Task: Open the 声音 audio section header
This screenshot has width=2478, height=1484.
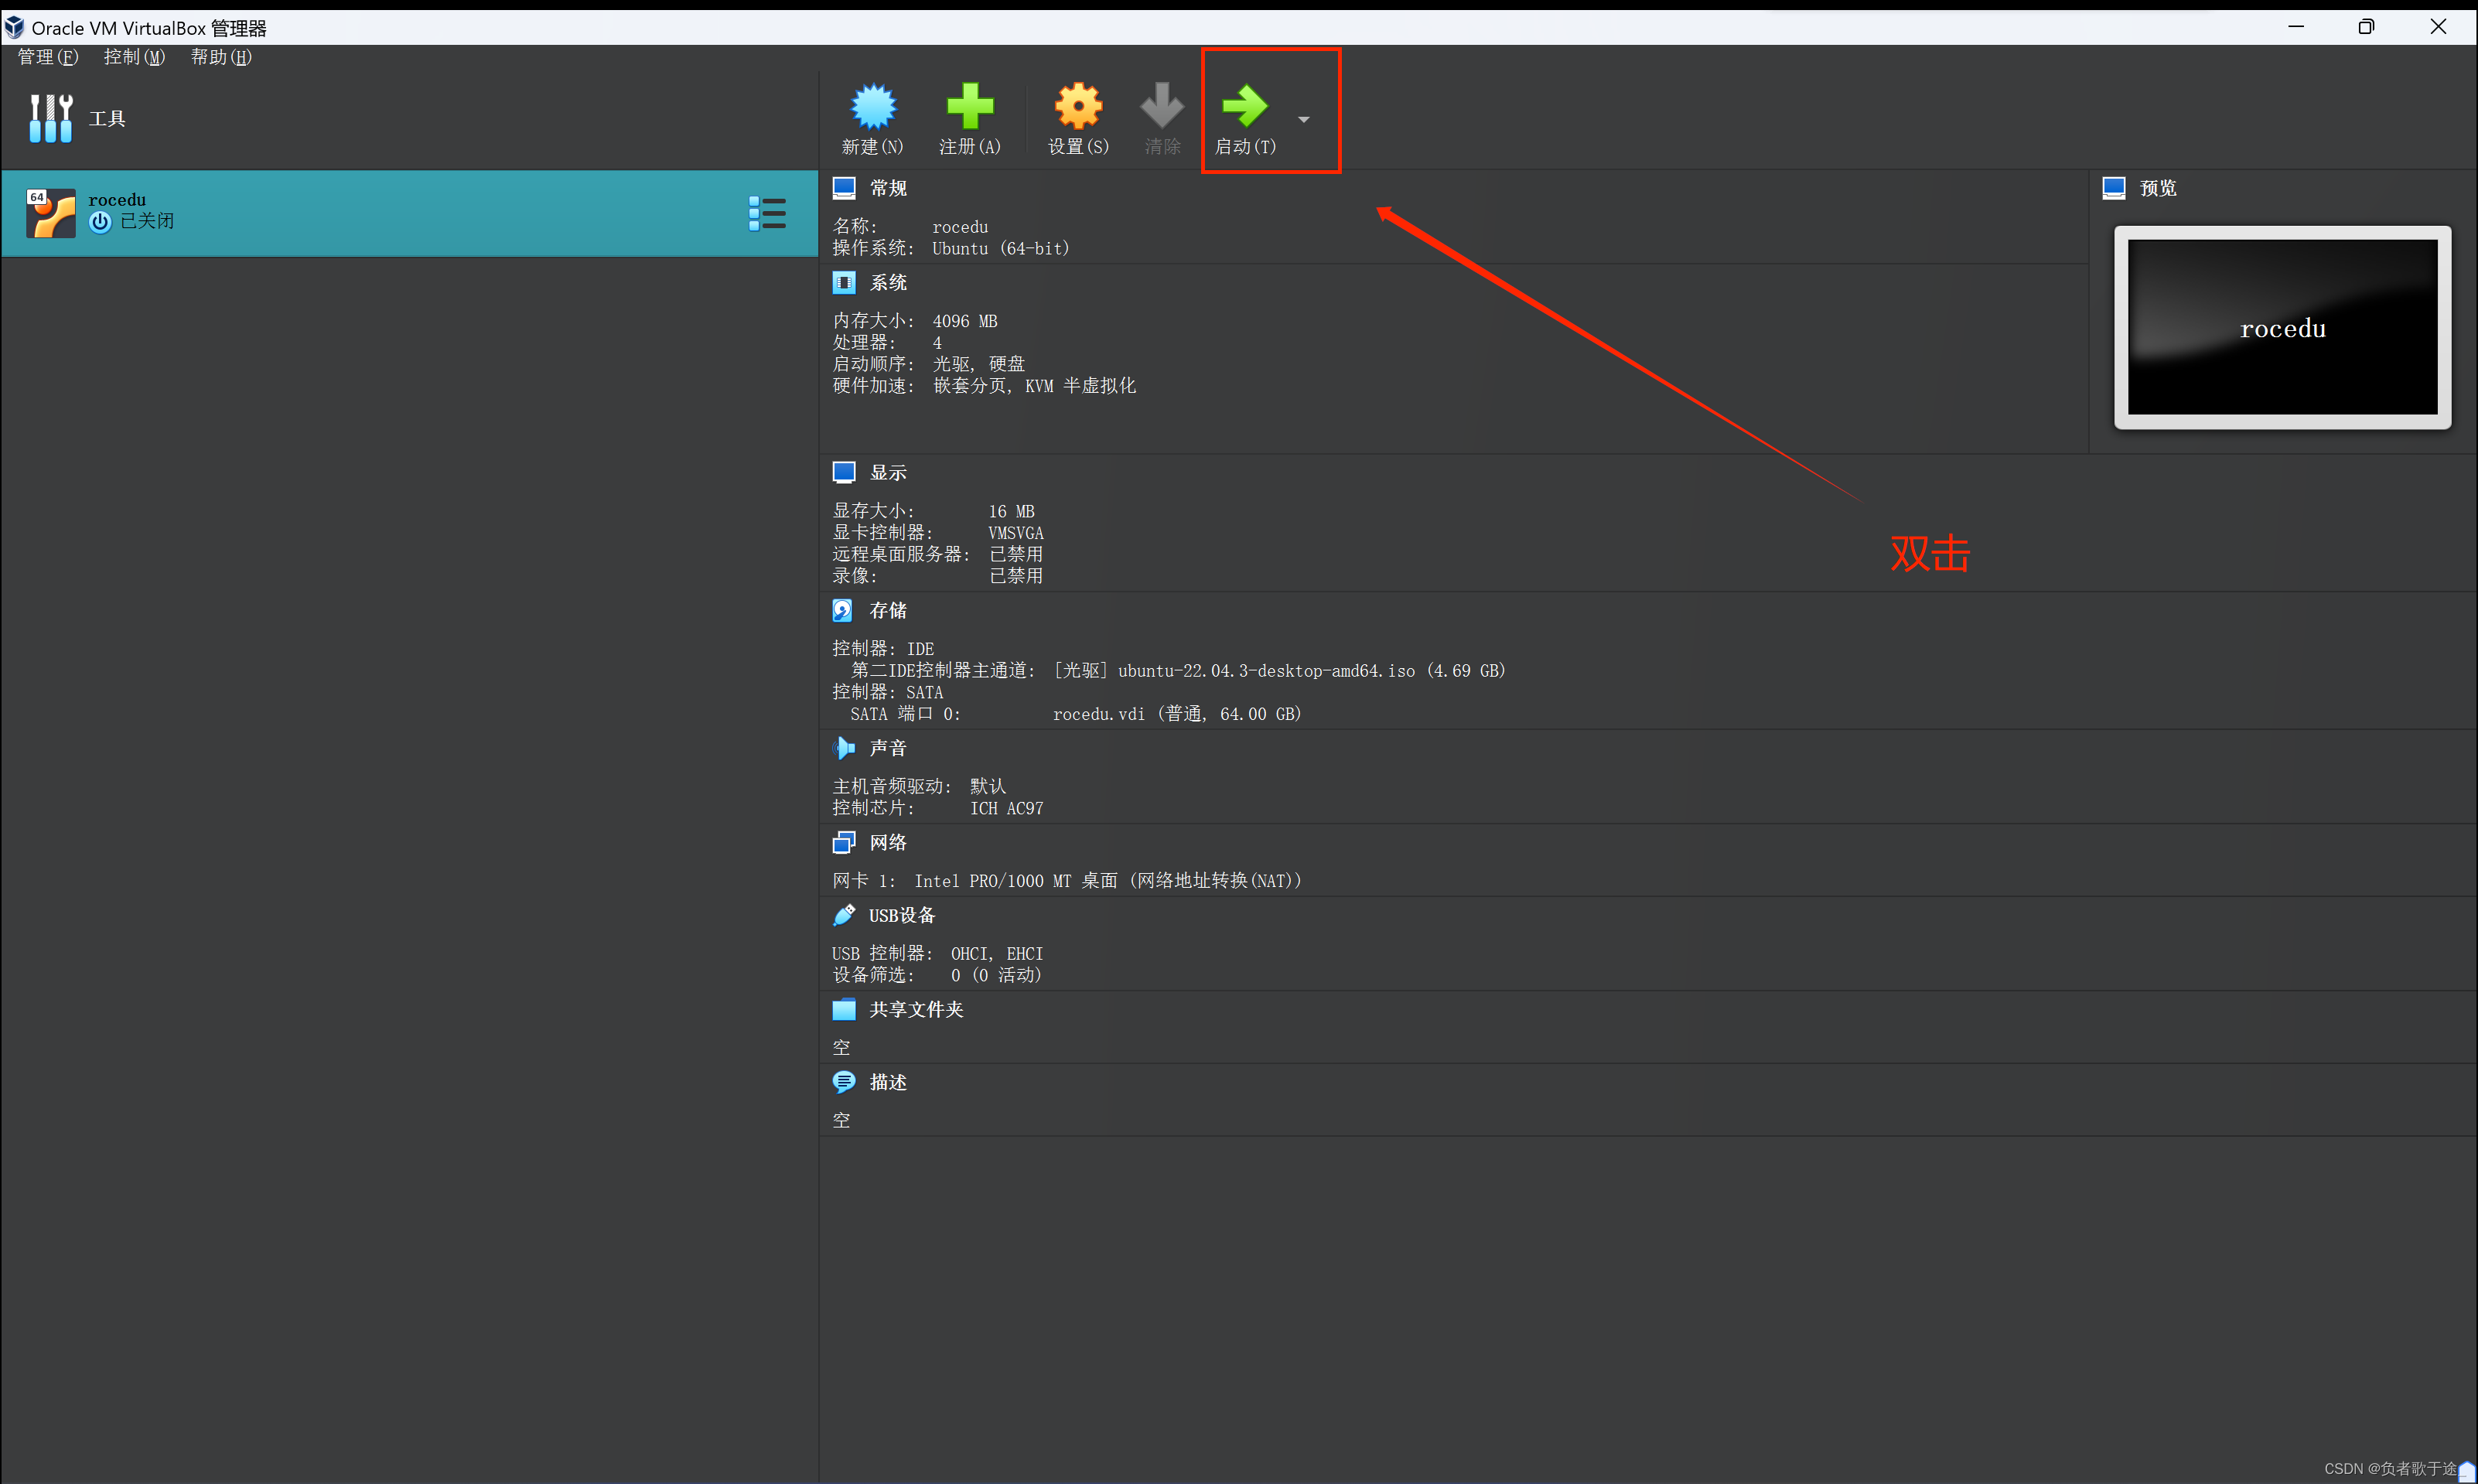Action: click(888, 748)
